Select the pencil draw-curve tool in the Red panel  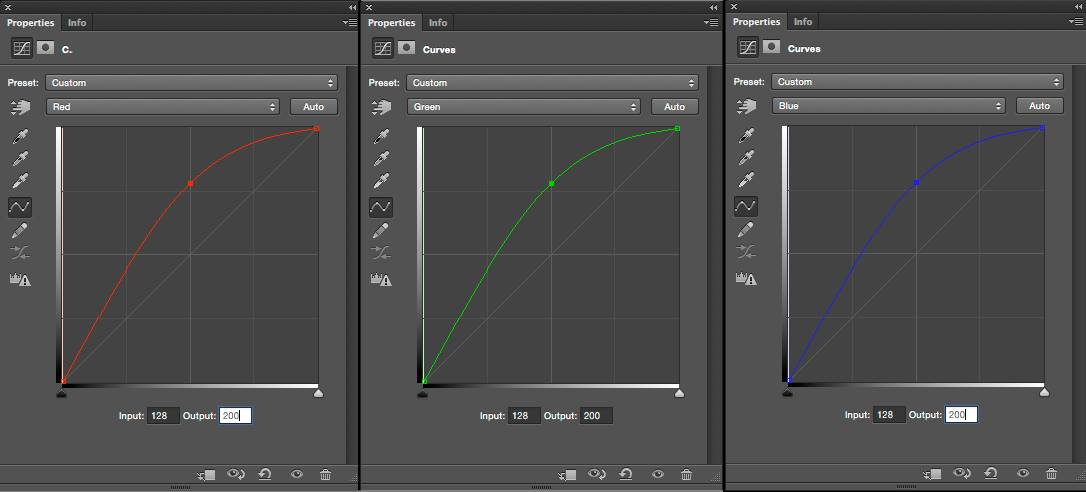(x=20, y=231)
